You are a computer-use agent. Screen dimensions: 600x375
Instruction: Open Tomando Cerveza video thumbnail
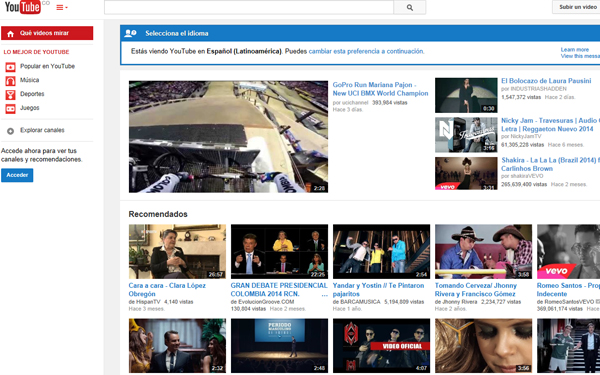[x=483, y=251]
